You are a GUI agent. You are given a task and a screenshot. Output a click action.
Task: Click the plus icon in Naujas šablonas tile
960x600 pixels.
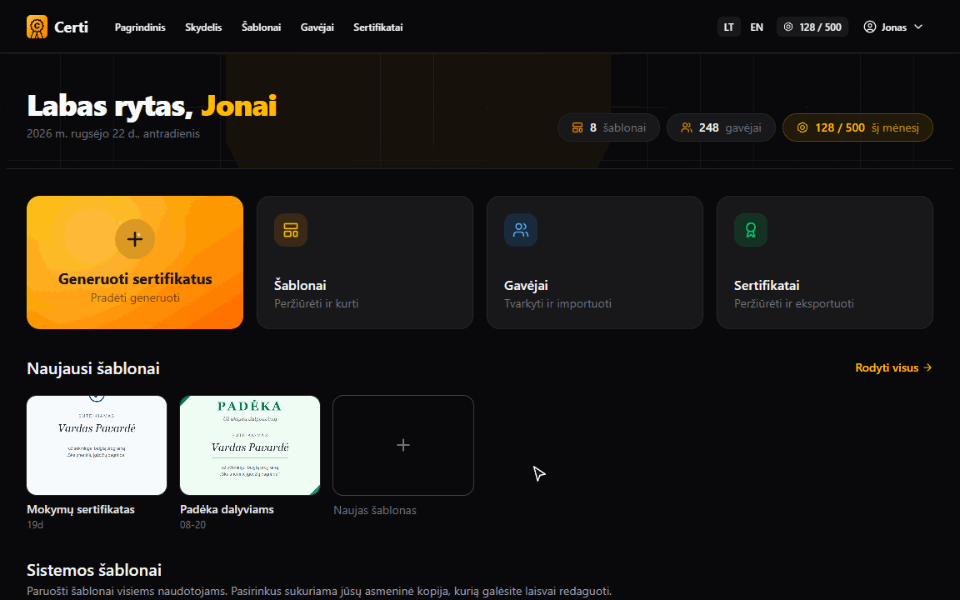pyautogui.click(x=403, y=445)
